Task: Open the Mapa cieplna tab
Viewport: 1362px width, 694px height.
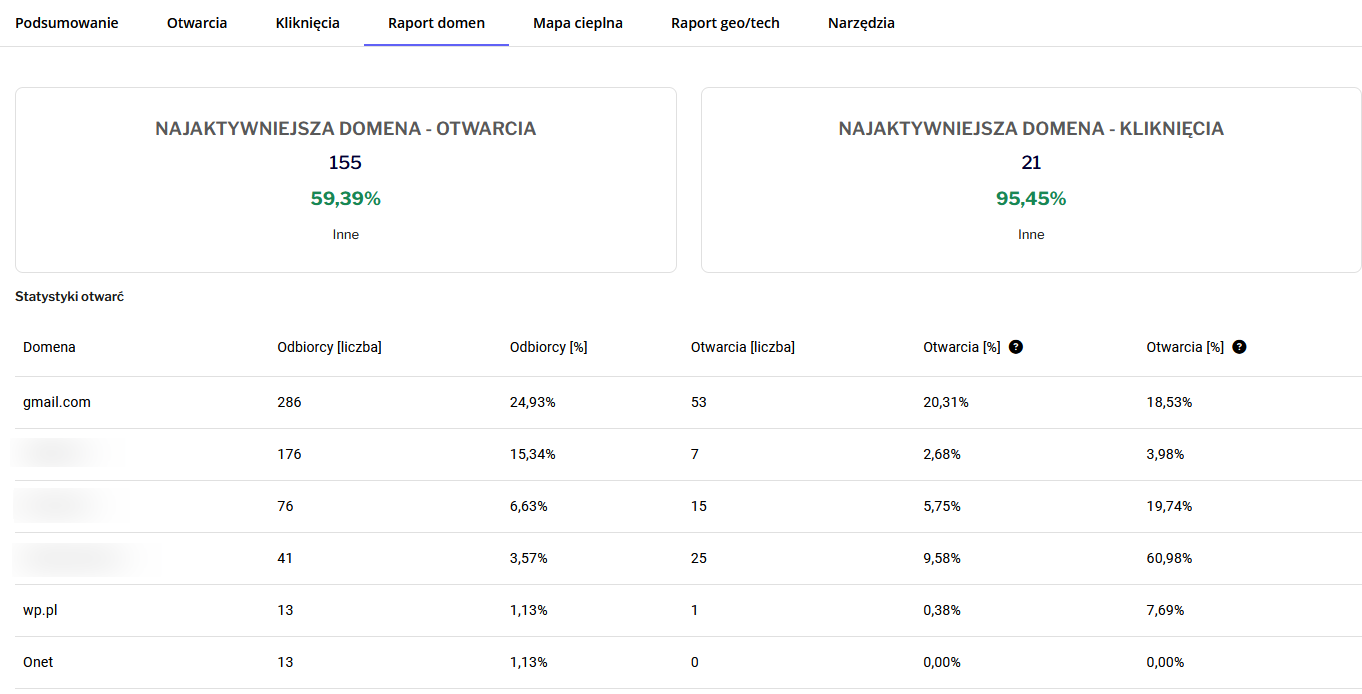Action: tap(578, 23)
